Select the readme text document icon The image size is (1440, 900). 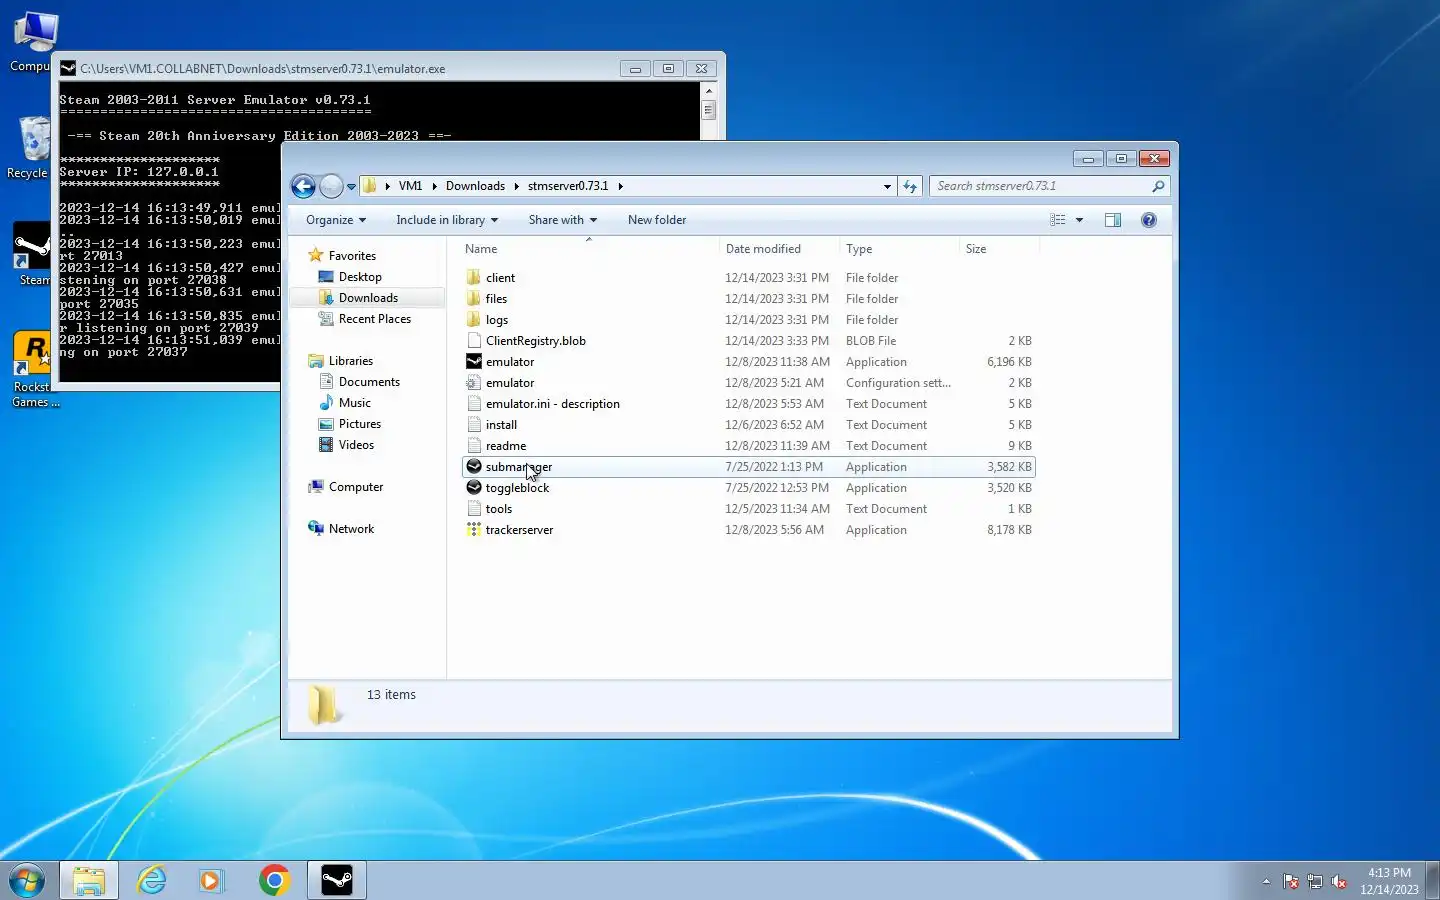click(474, 446)
